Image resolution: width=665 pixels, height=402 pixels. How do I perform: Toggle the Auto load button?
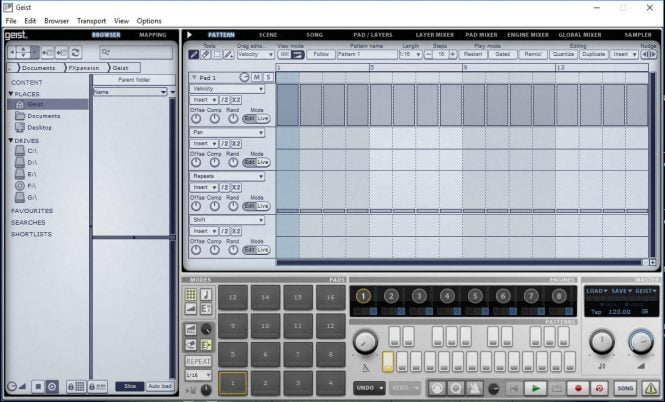coord(160,386)
